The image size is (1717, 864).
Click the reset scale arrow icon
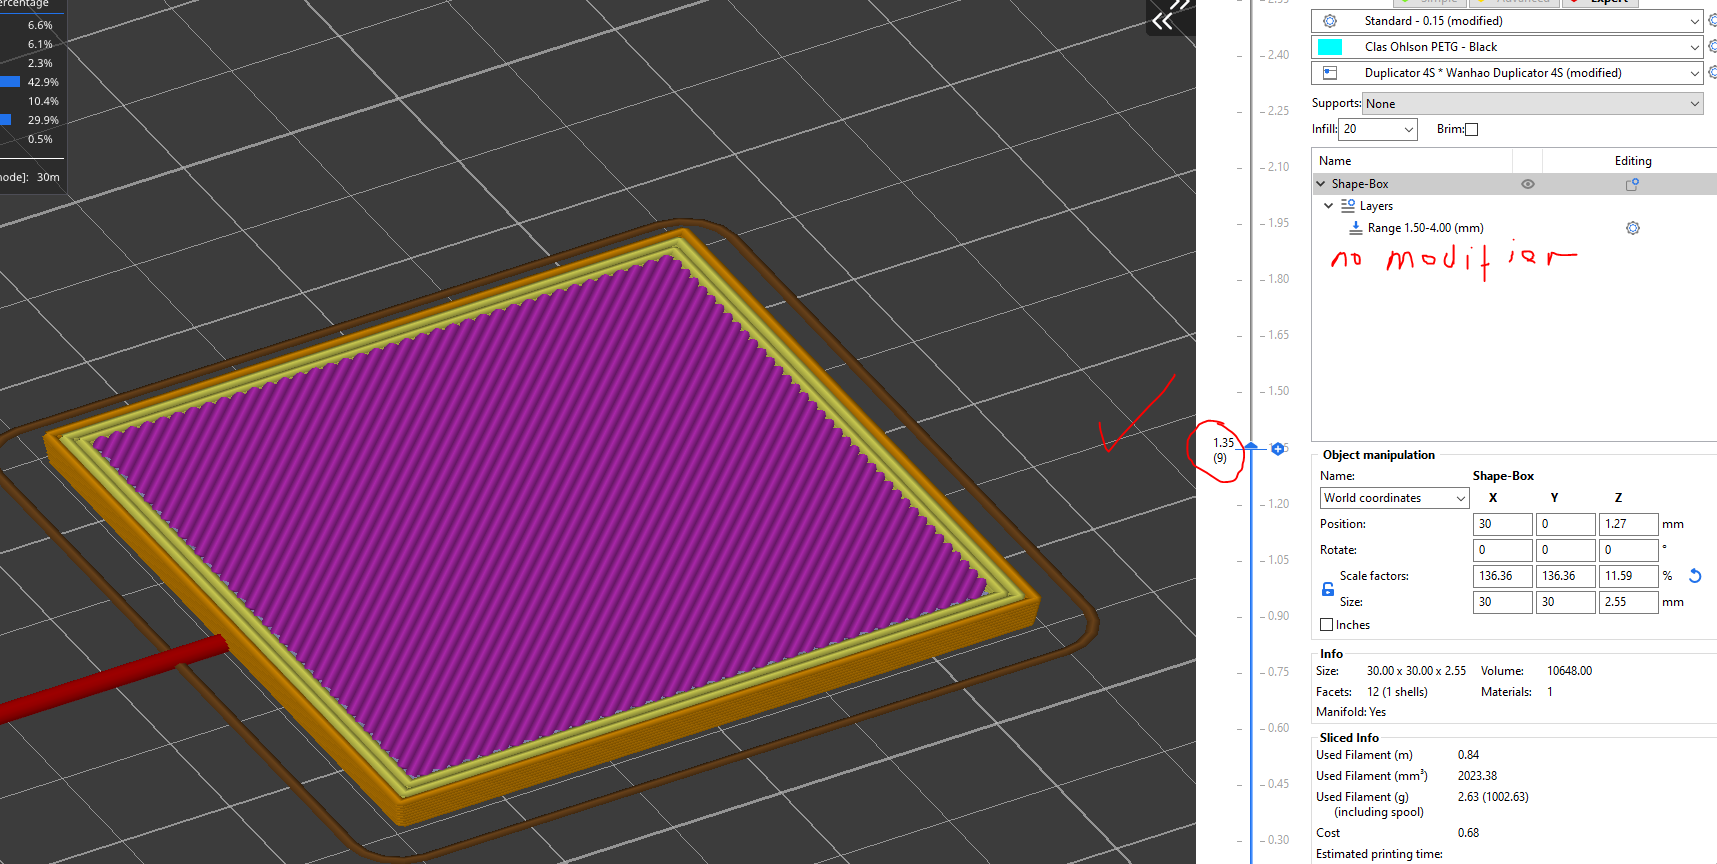pyautogui.click(x=1695, y=576)
